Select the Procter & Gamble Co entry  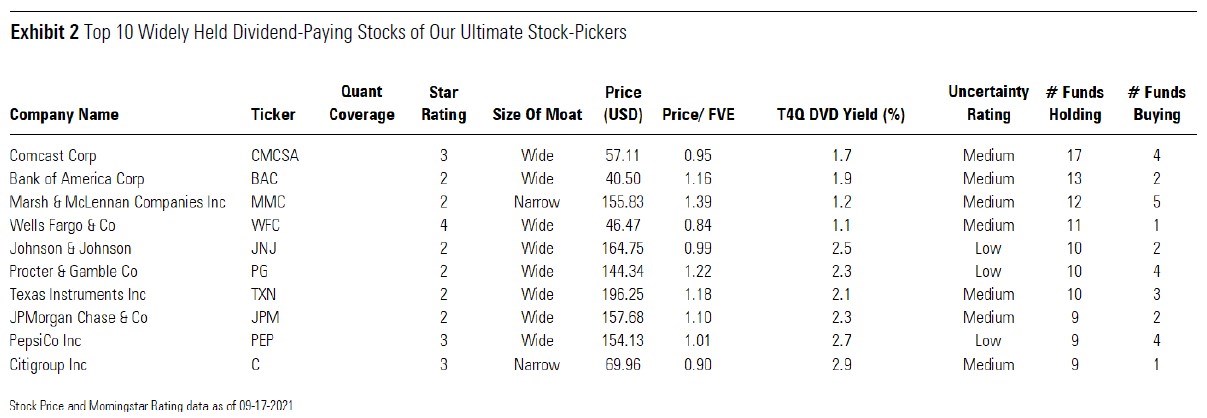point(73,272)
